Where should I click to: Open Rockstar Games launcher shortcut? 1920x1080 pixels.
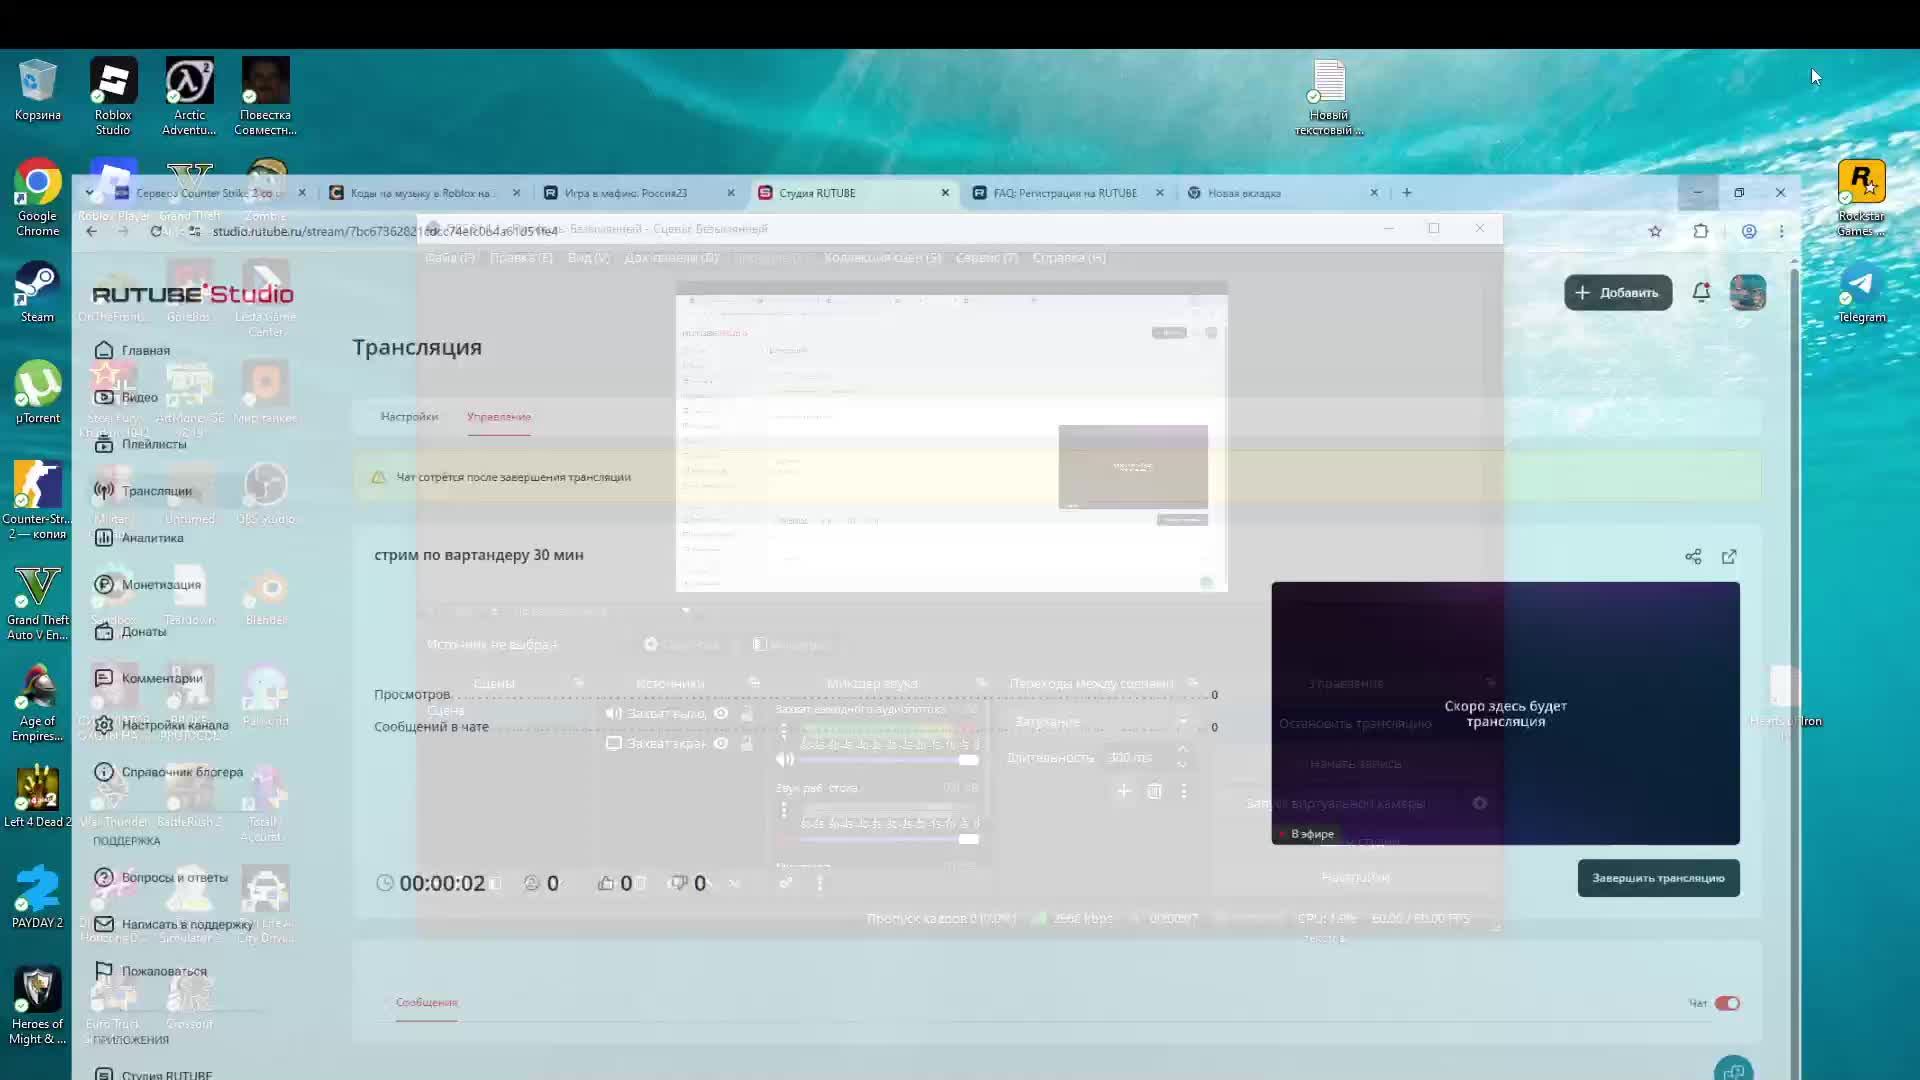[x=1861, y=198]
